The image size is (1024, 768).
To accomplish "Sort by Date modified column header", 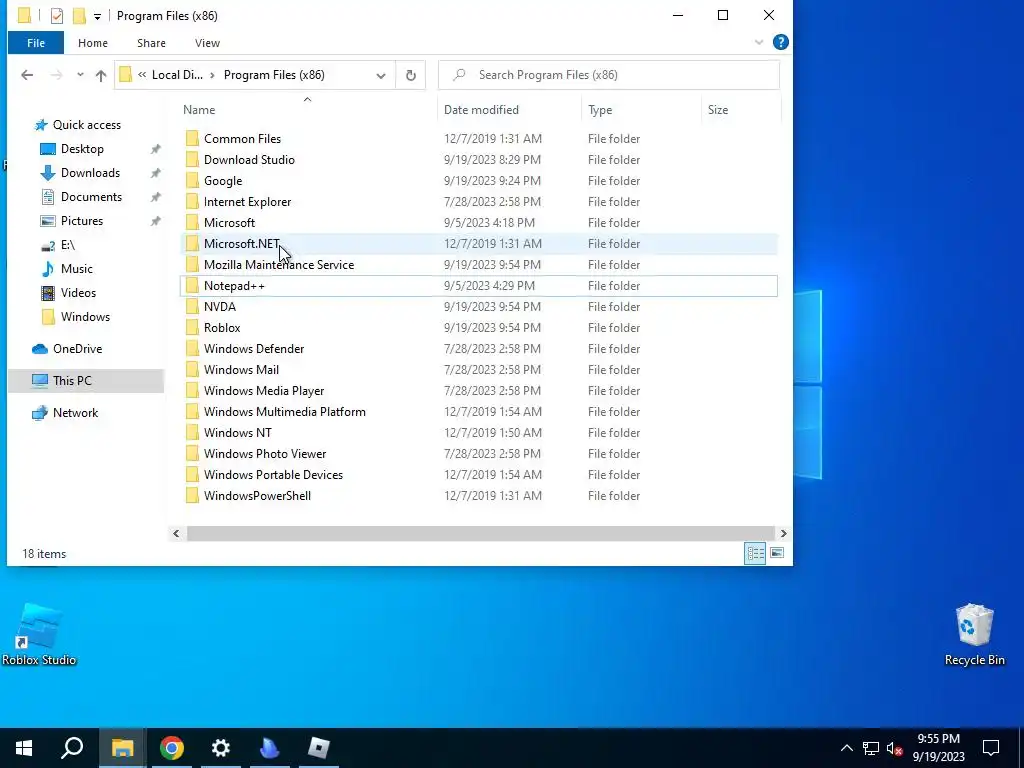I will [x=509, y=110].
